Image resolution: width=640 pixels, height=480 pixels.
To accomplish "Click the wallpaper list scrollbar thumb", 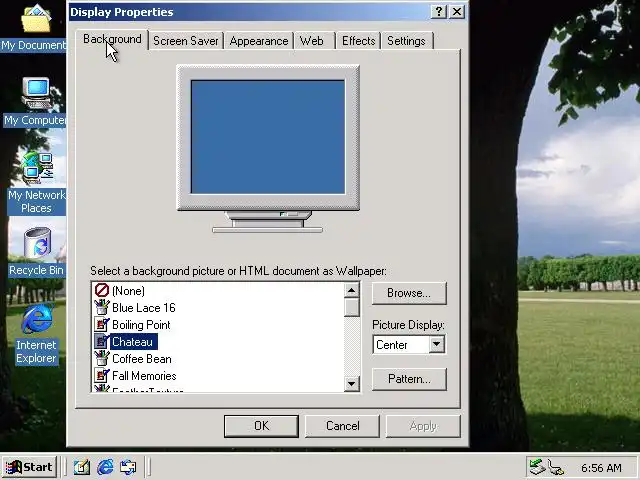I will [x=351, y=307].
